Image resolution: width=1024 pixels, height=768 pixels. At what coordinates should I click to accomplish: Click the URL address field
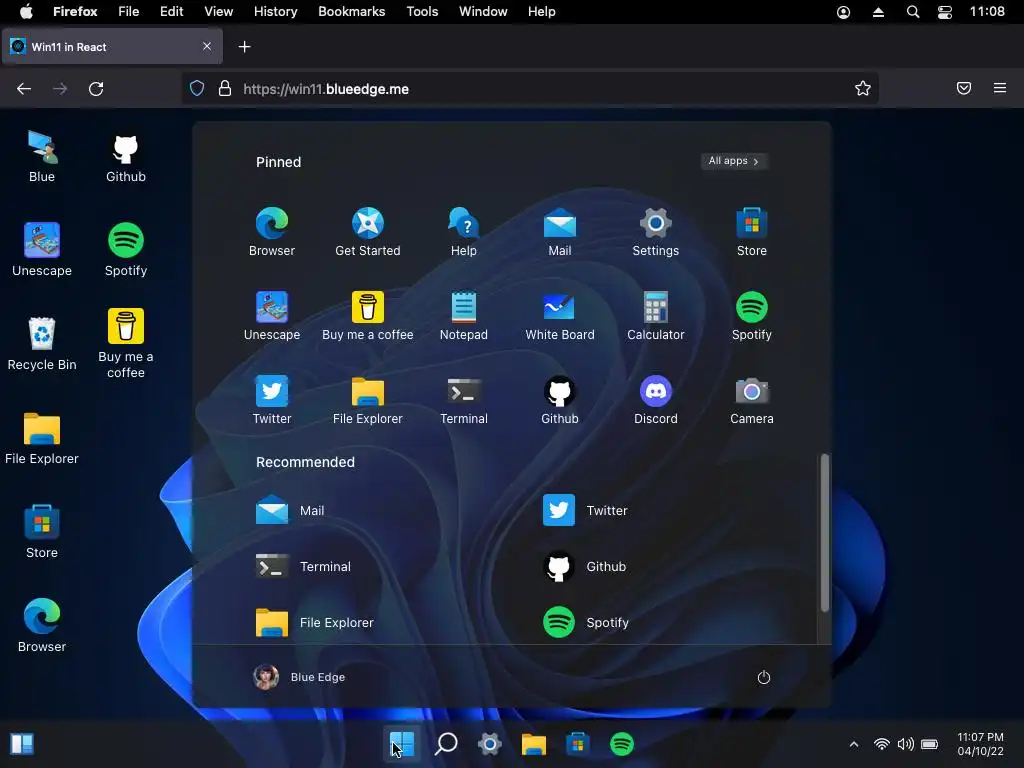(530, 89)
